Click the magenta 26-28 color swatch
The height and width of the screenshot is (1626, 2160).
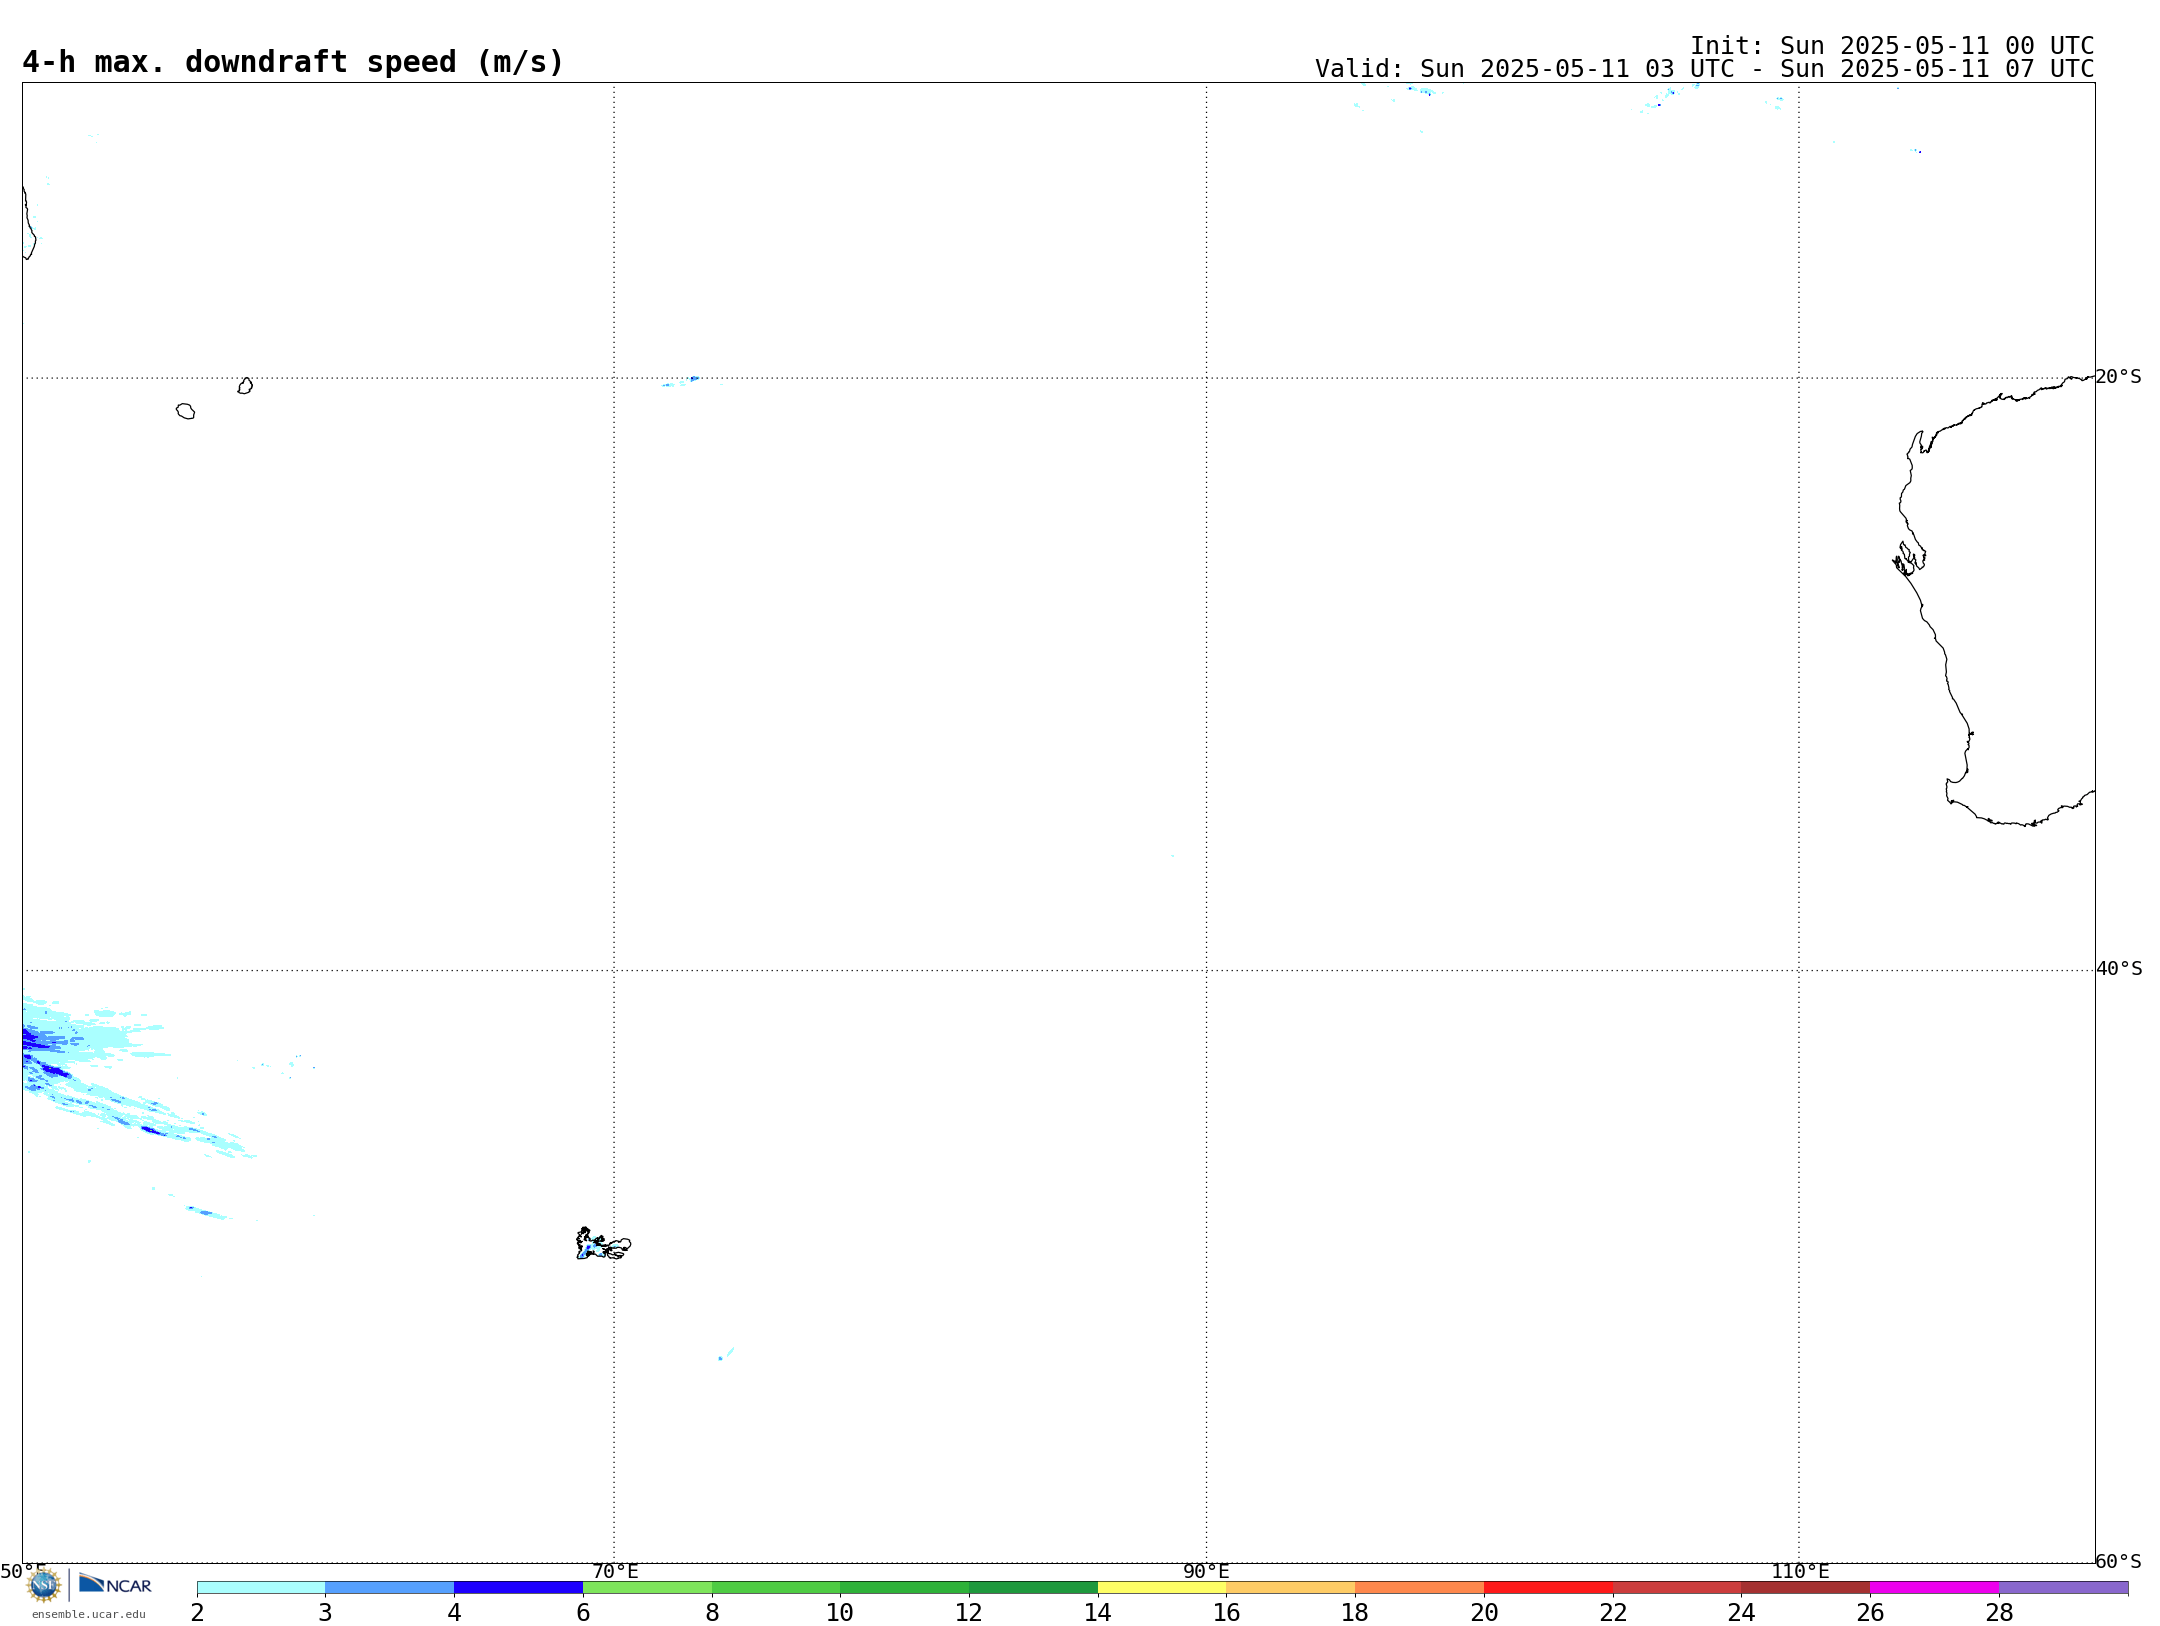click(1934, 1588)
